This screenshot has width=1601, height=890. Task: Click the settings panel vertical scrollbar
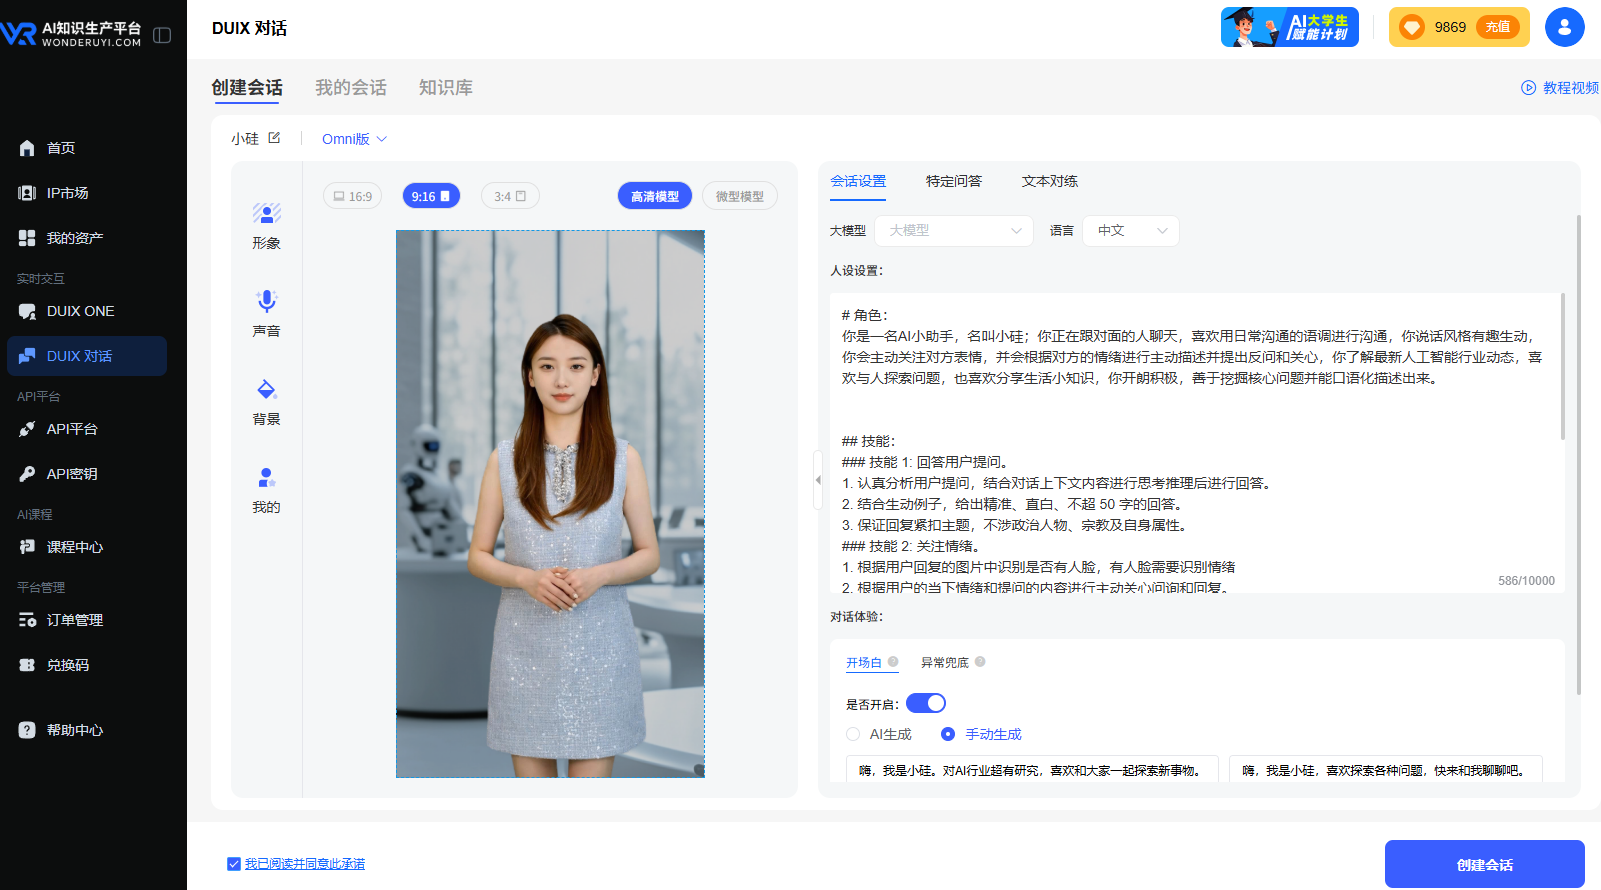tap(1578, 450)
